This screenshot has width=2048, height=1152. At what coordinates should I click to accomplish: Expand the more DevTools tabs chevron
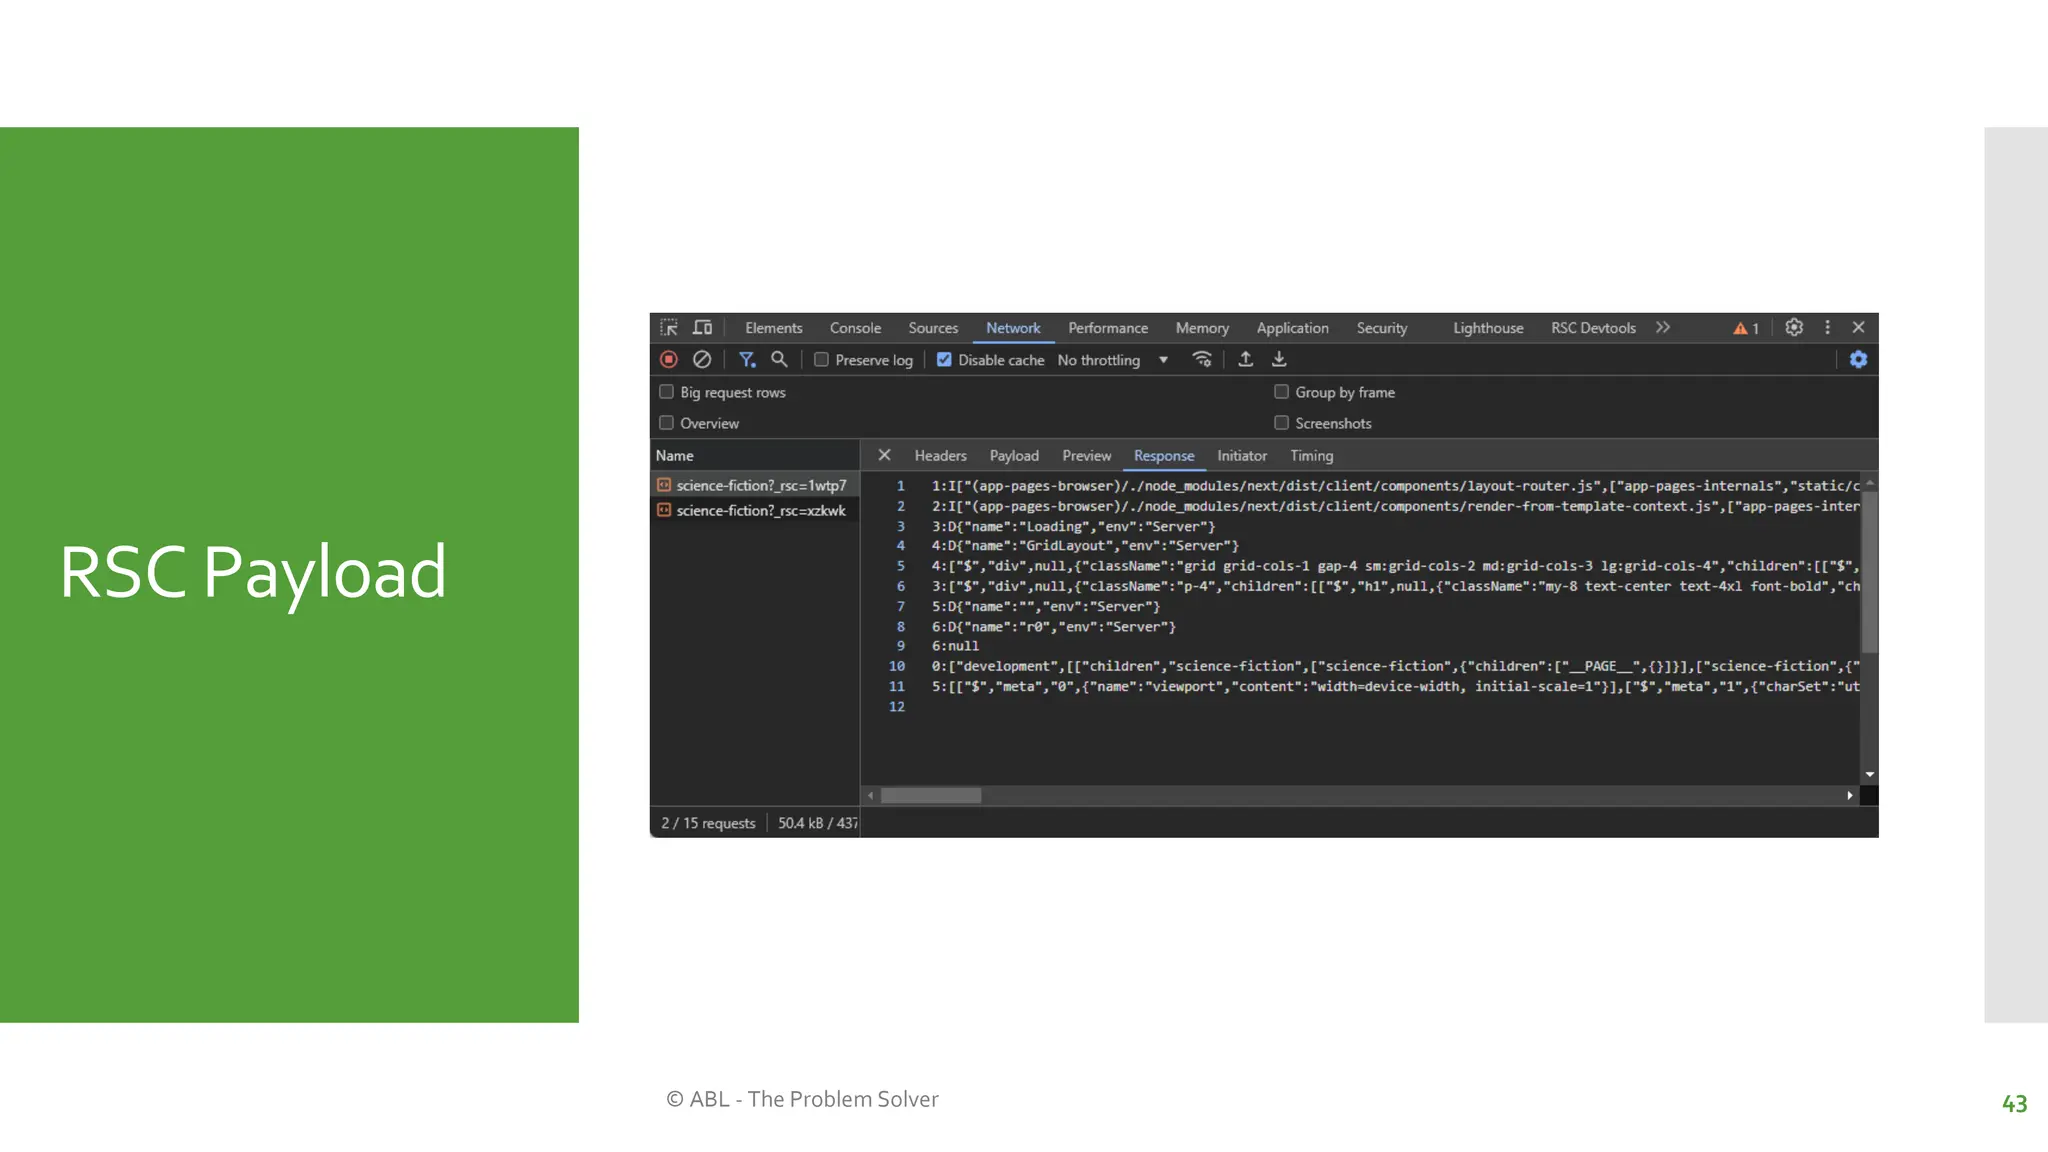pos(1662,328)
